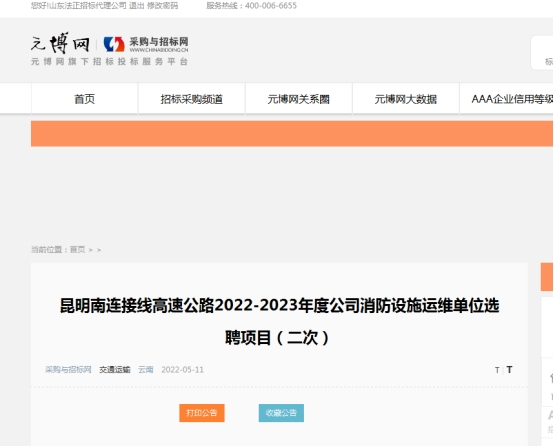Click the 首页 breadcrumb link
This screenshot has height=447, width=554.
click(77, 250)
